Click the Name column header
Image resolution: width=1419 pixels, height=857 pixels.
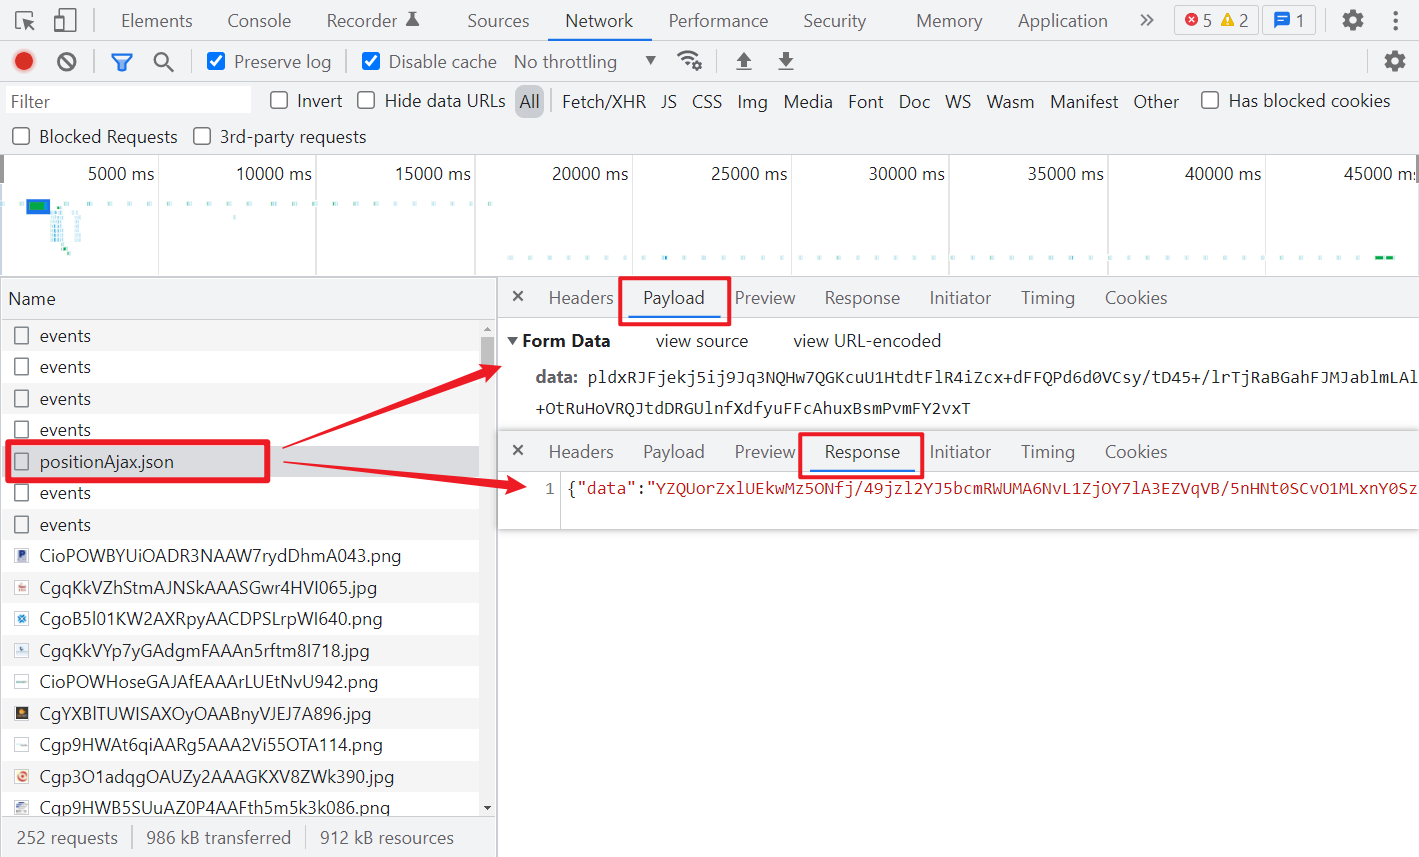[x=248, y=299]
